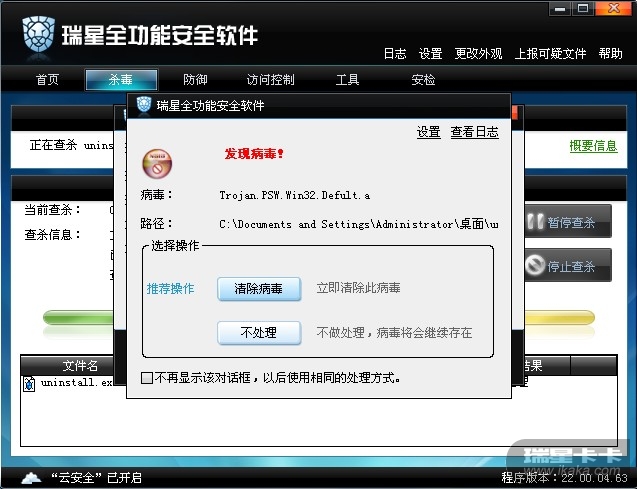Open the 帮助 menu
Viewport: 637px width, 489px height.
pyautogui.click(x=611, y=54)
